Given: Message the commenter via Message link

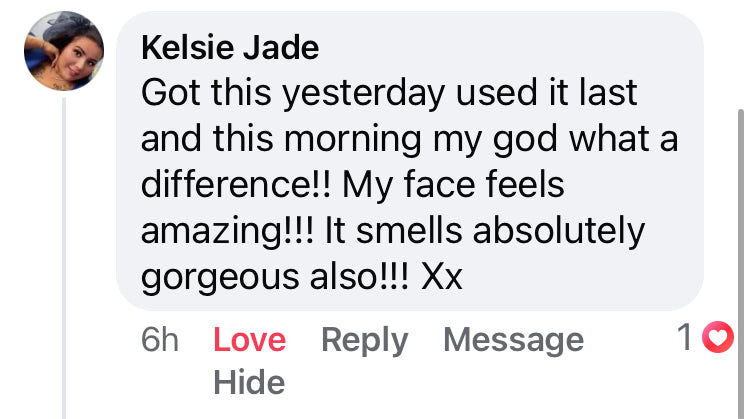Looking at the screenshot, I should [x=513, y=340].
